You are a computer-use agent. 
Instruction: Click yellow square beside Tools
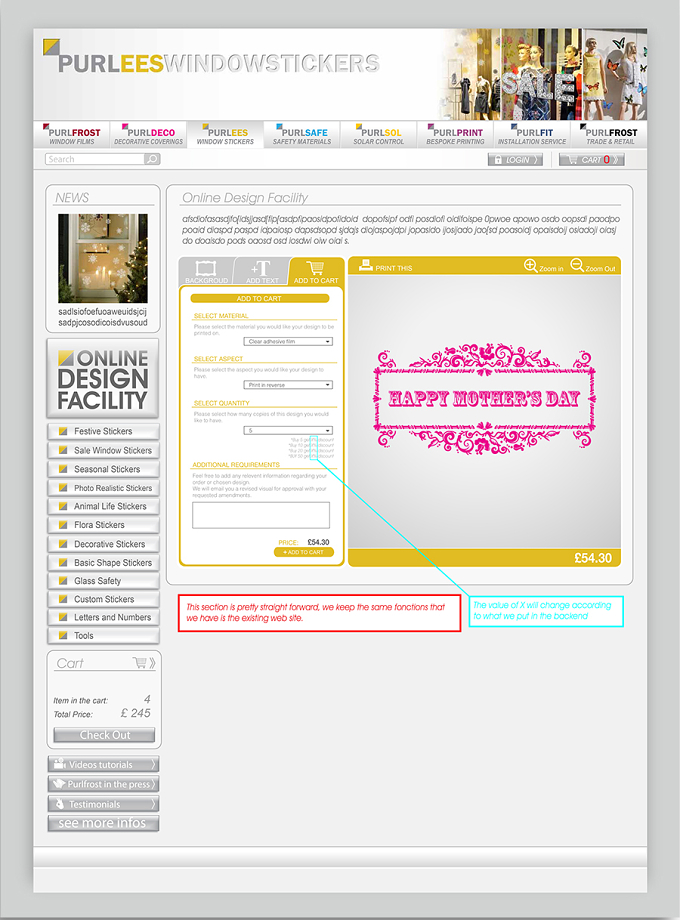(x=63, y=635)
